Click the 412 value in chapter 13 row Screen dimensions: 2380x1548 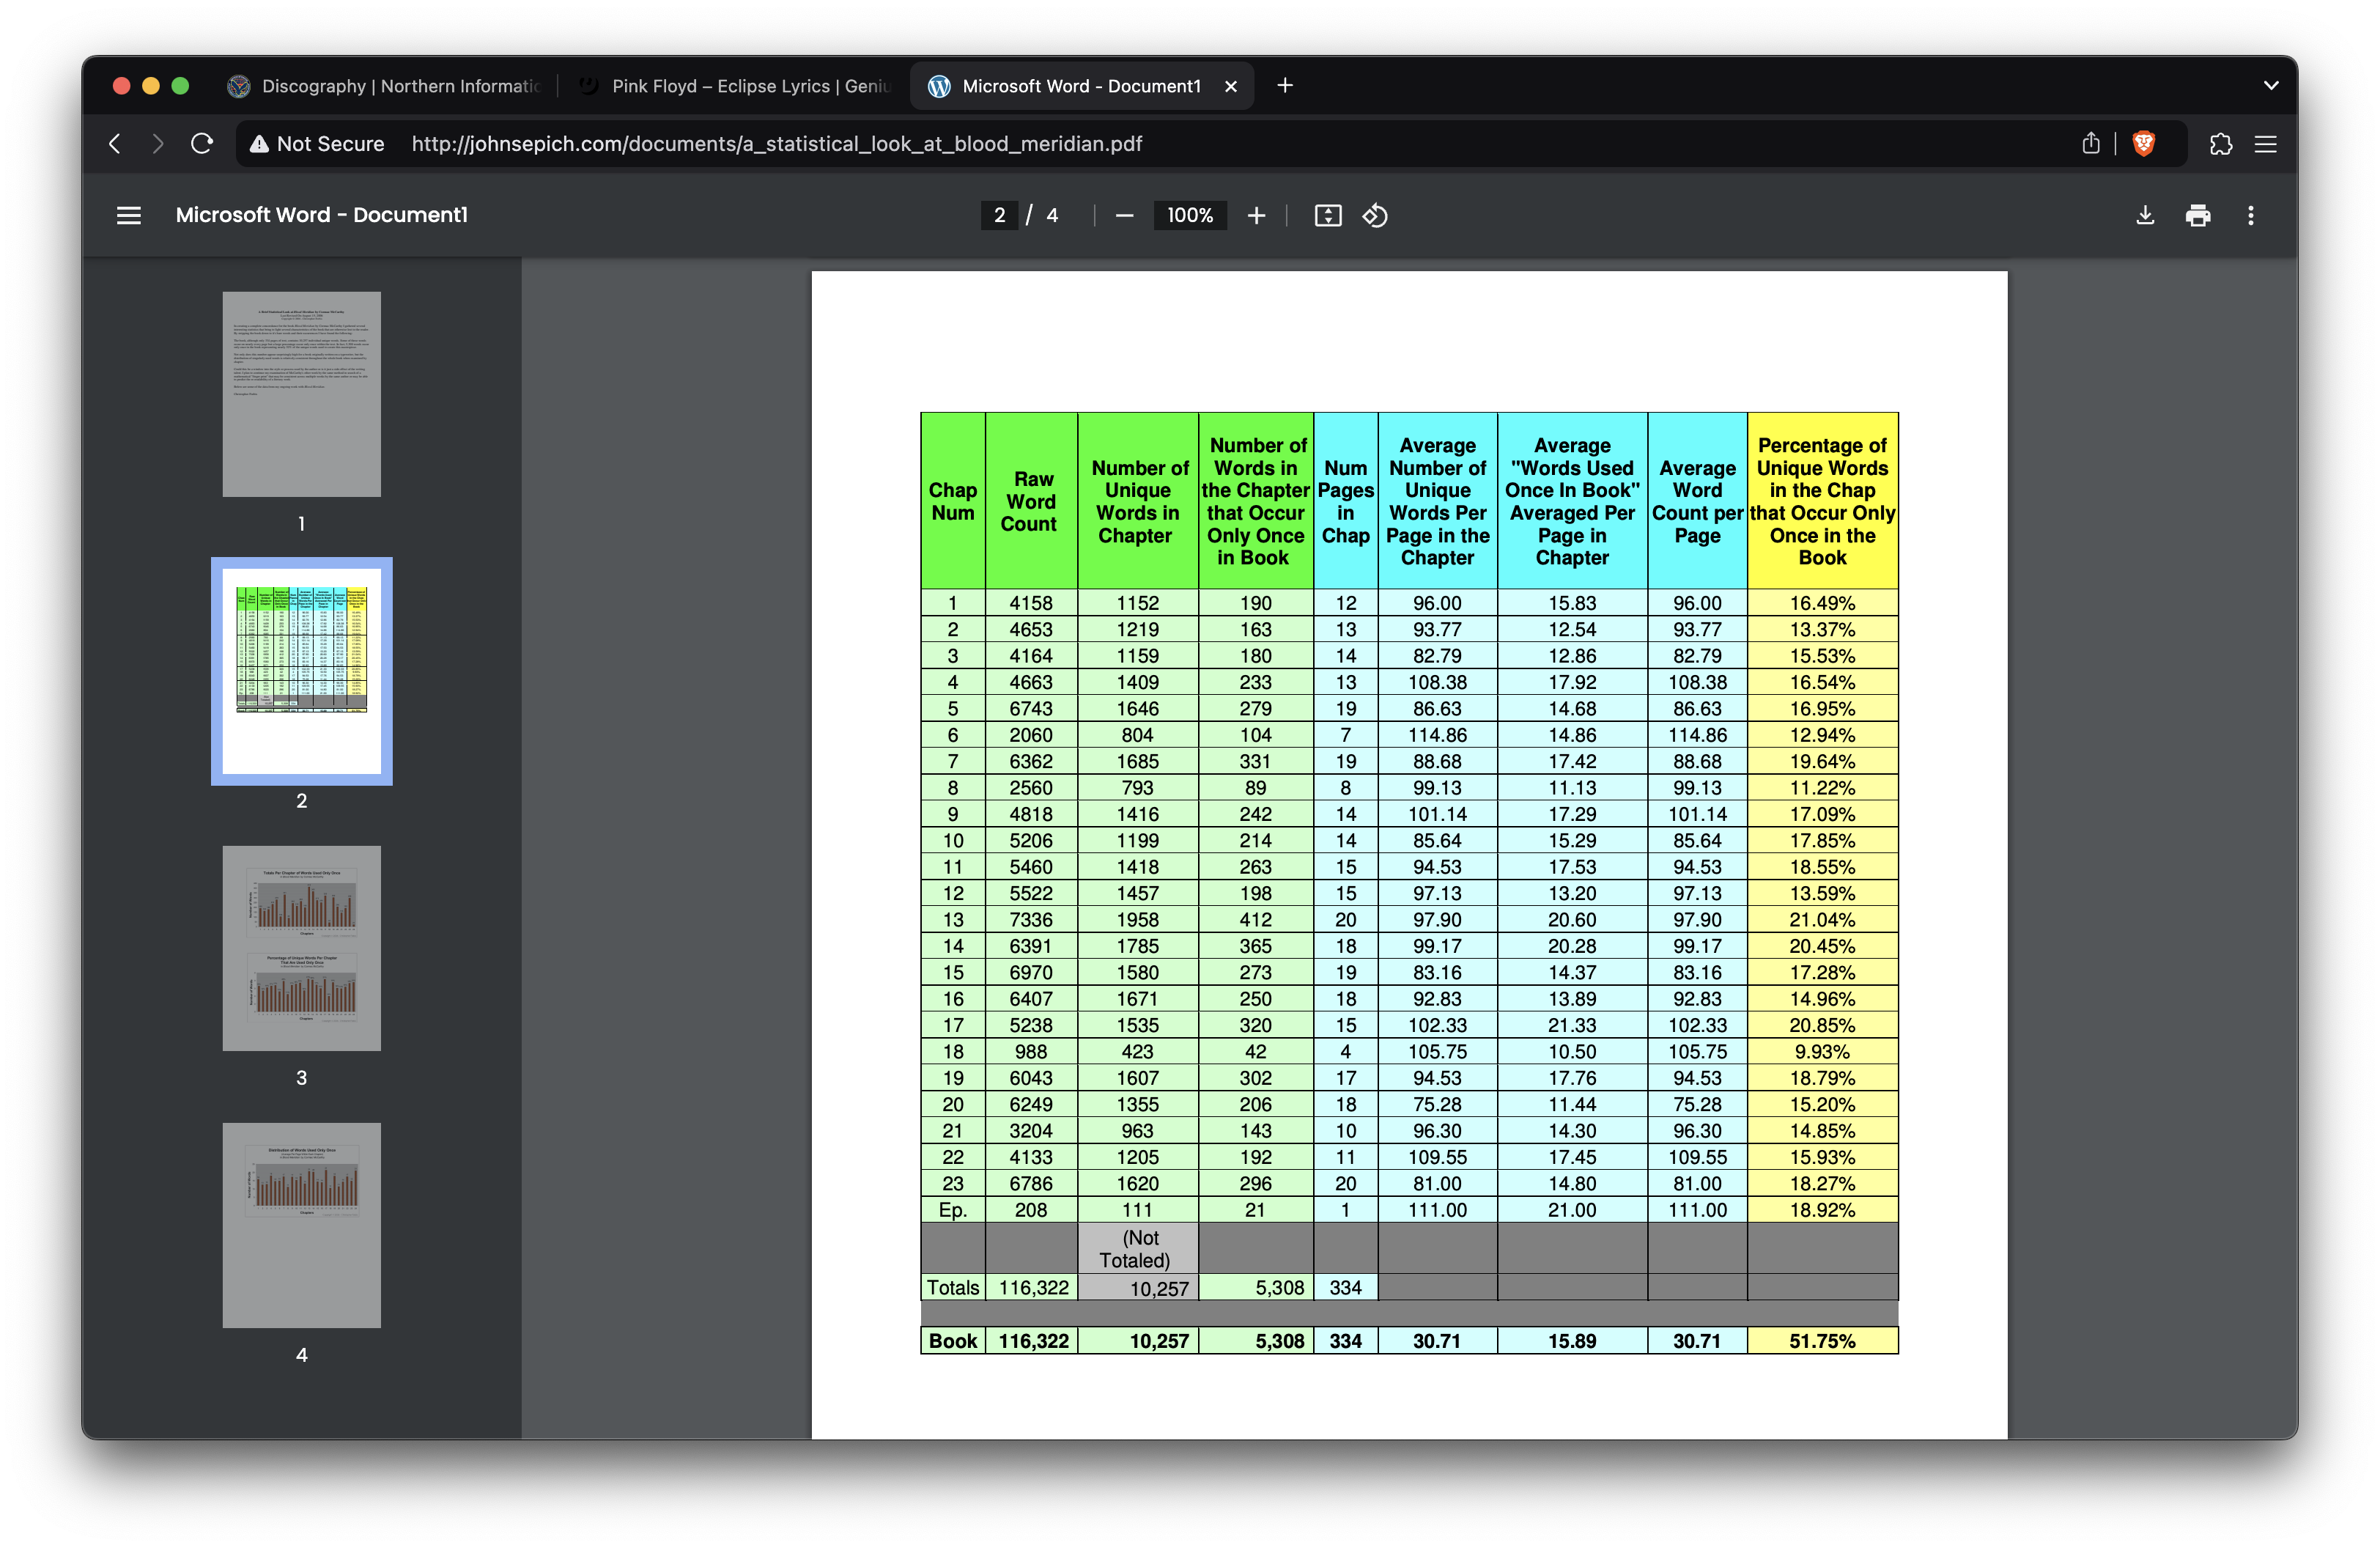pos(1256,920)
